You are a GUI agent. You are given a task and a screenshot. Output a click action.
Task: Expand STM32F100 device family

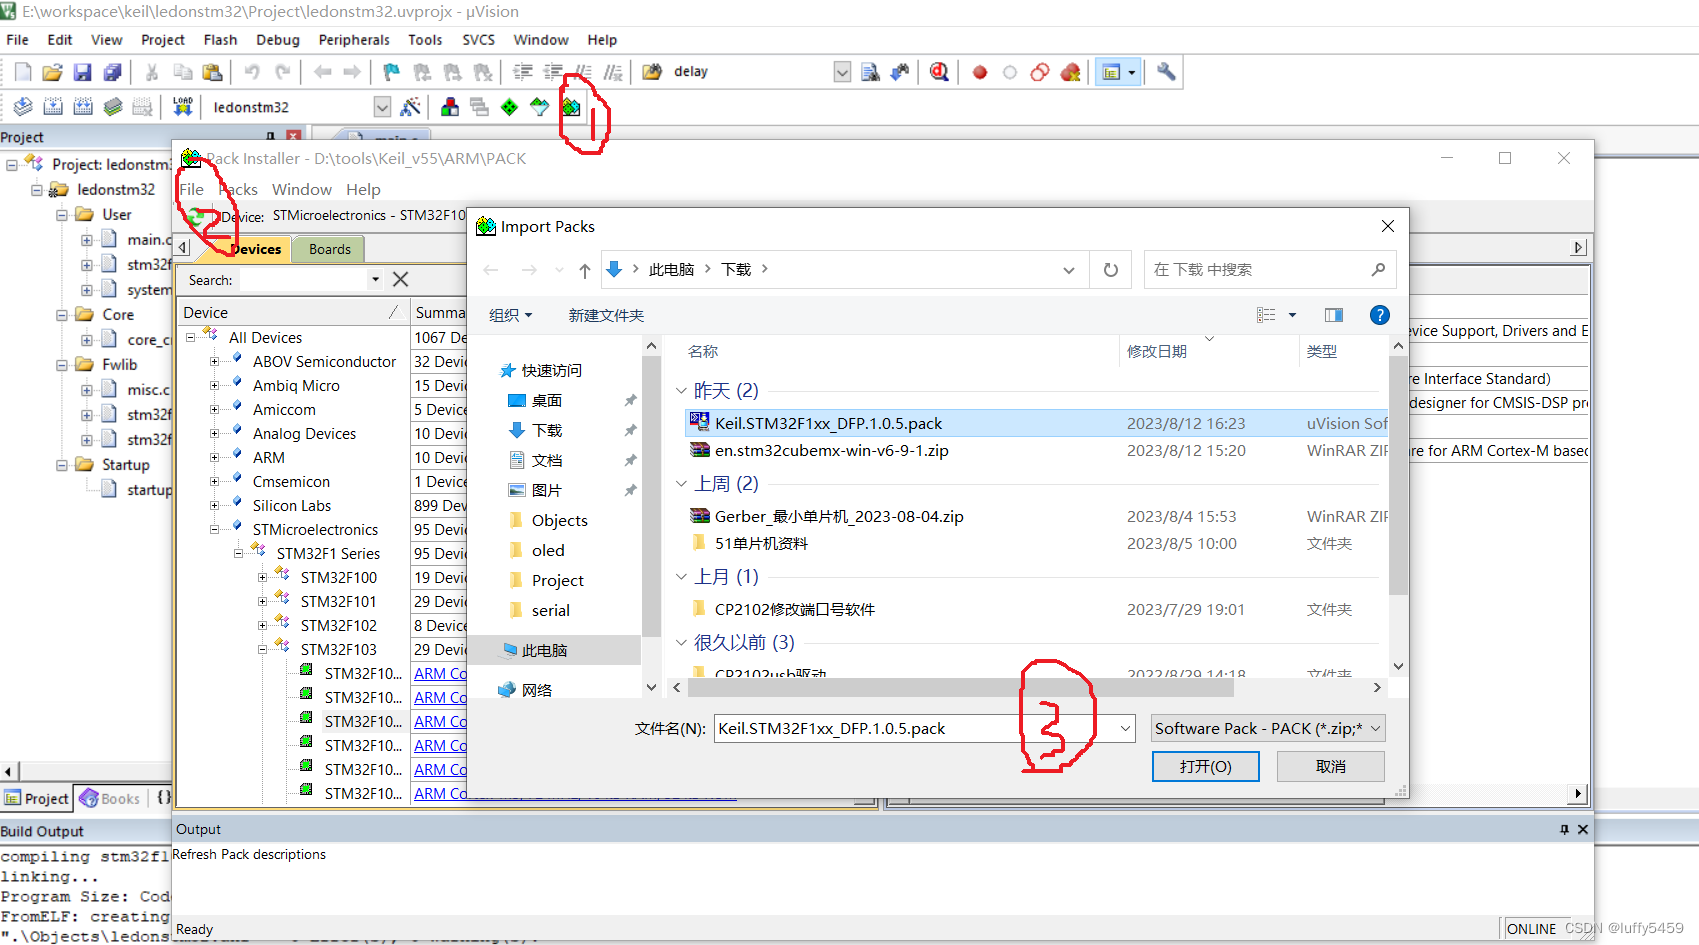[262, 578]
